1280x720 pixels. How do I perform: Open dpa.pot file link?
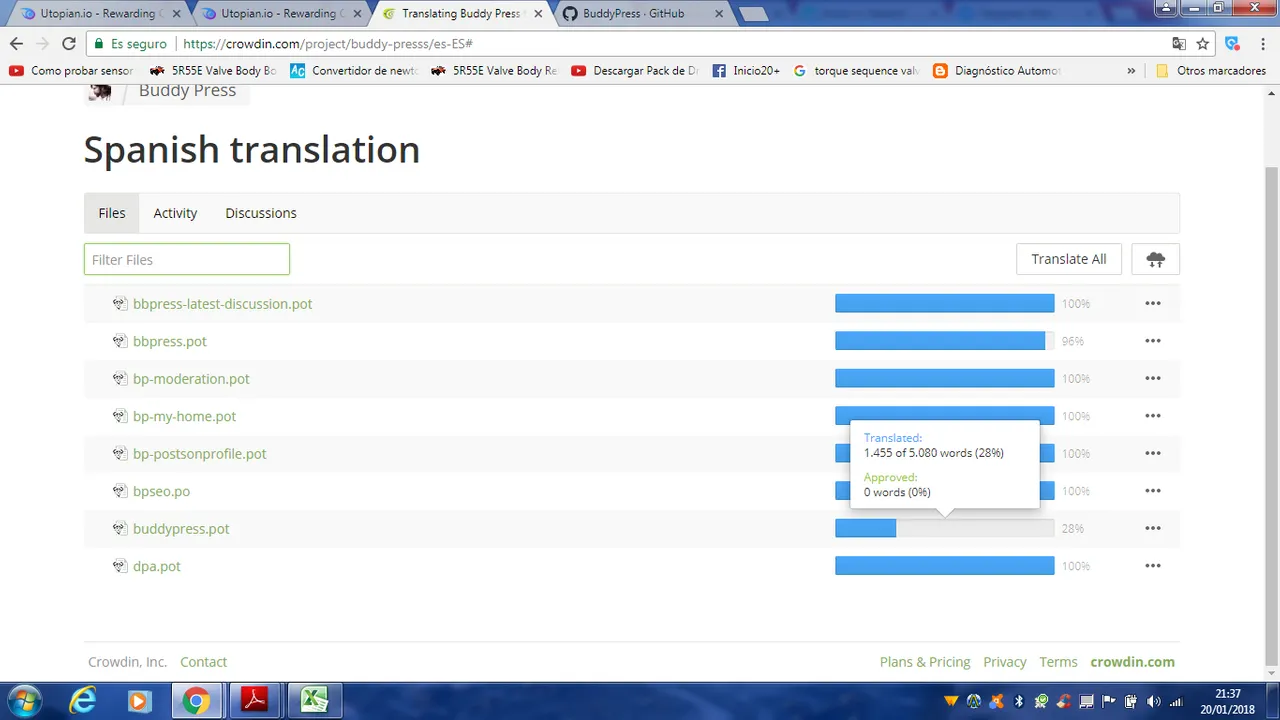point(157,566)
